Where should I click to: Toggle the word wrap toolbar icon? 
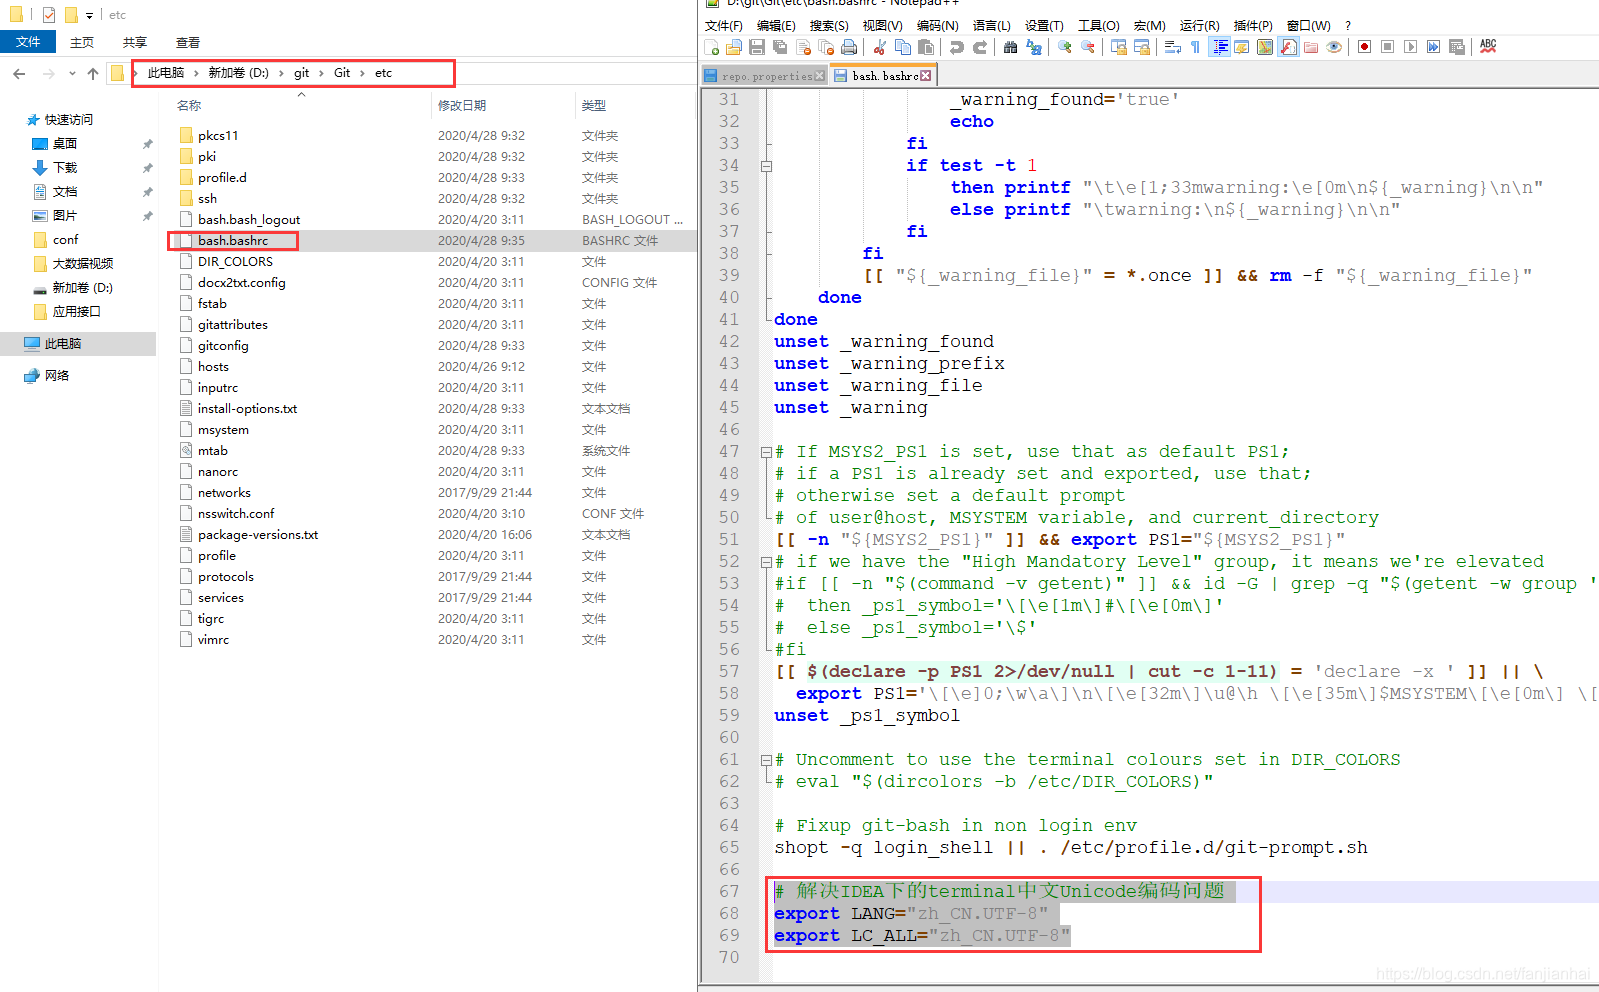pos(1173,47)
